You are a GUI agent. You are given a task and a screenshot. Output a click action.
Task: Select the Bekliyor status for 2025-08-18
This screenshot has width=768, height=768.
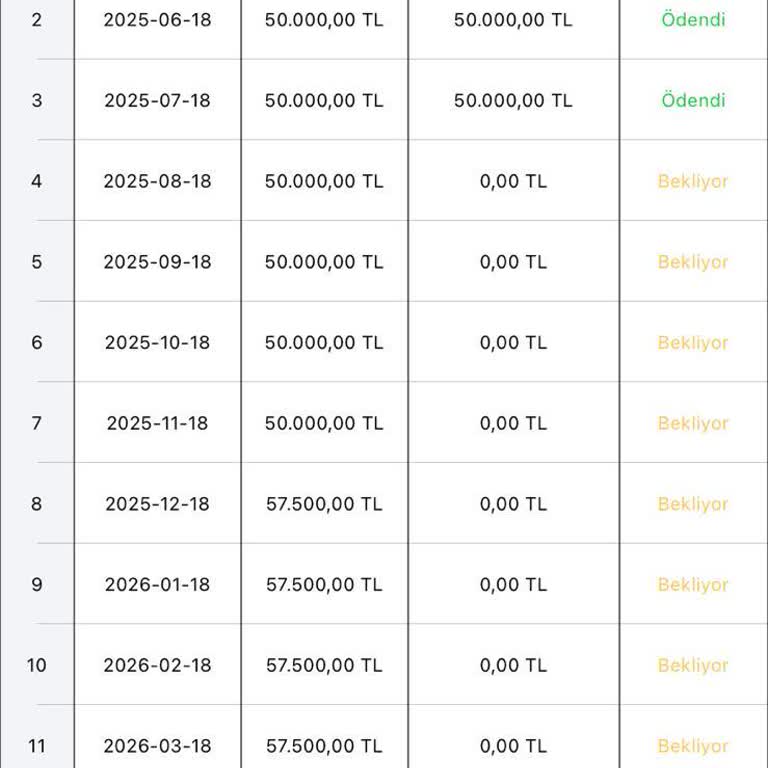[x=693, y=182]
